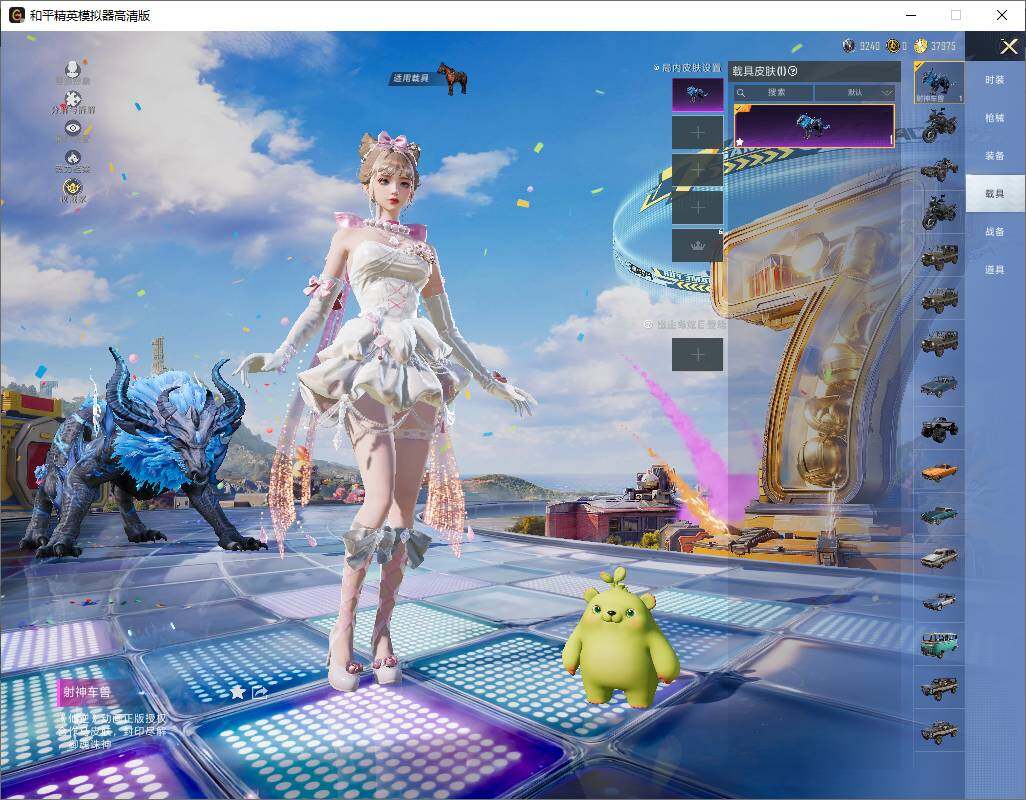Click the gold coin icon beside 37975
1026x800 pixels.
921,46
